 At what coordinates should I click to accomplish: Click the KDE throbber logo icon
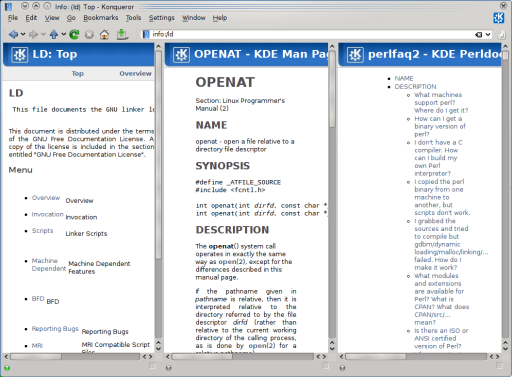point(499,18)
